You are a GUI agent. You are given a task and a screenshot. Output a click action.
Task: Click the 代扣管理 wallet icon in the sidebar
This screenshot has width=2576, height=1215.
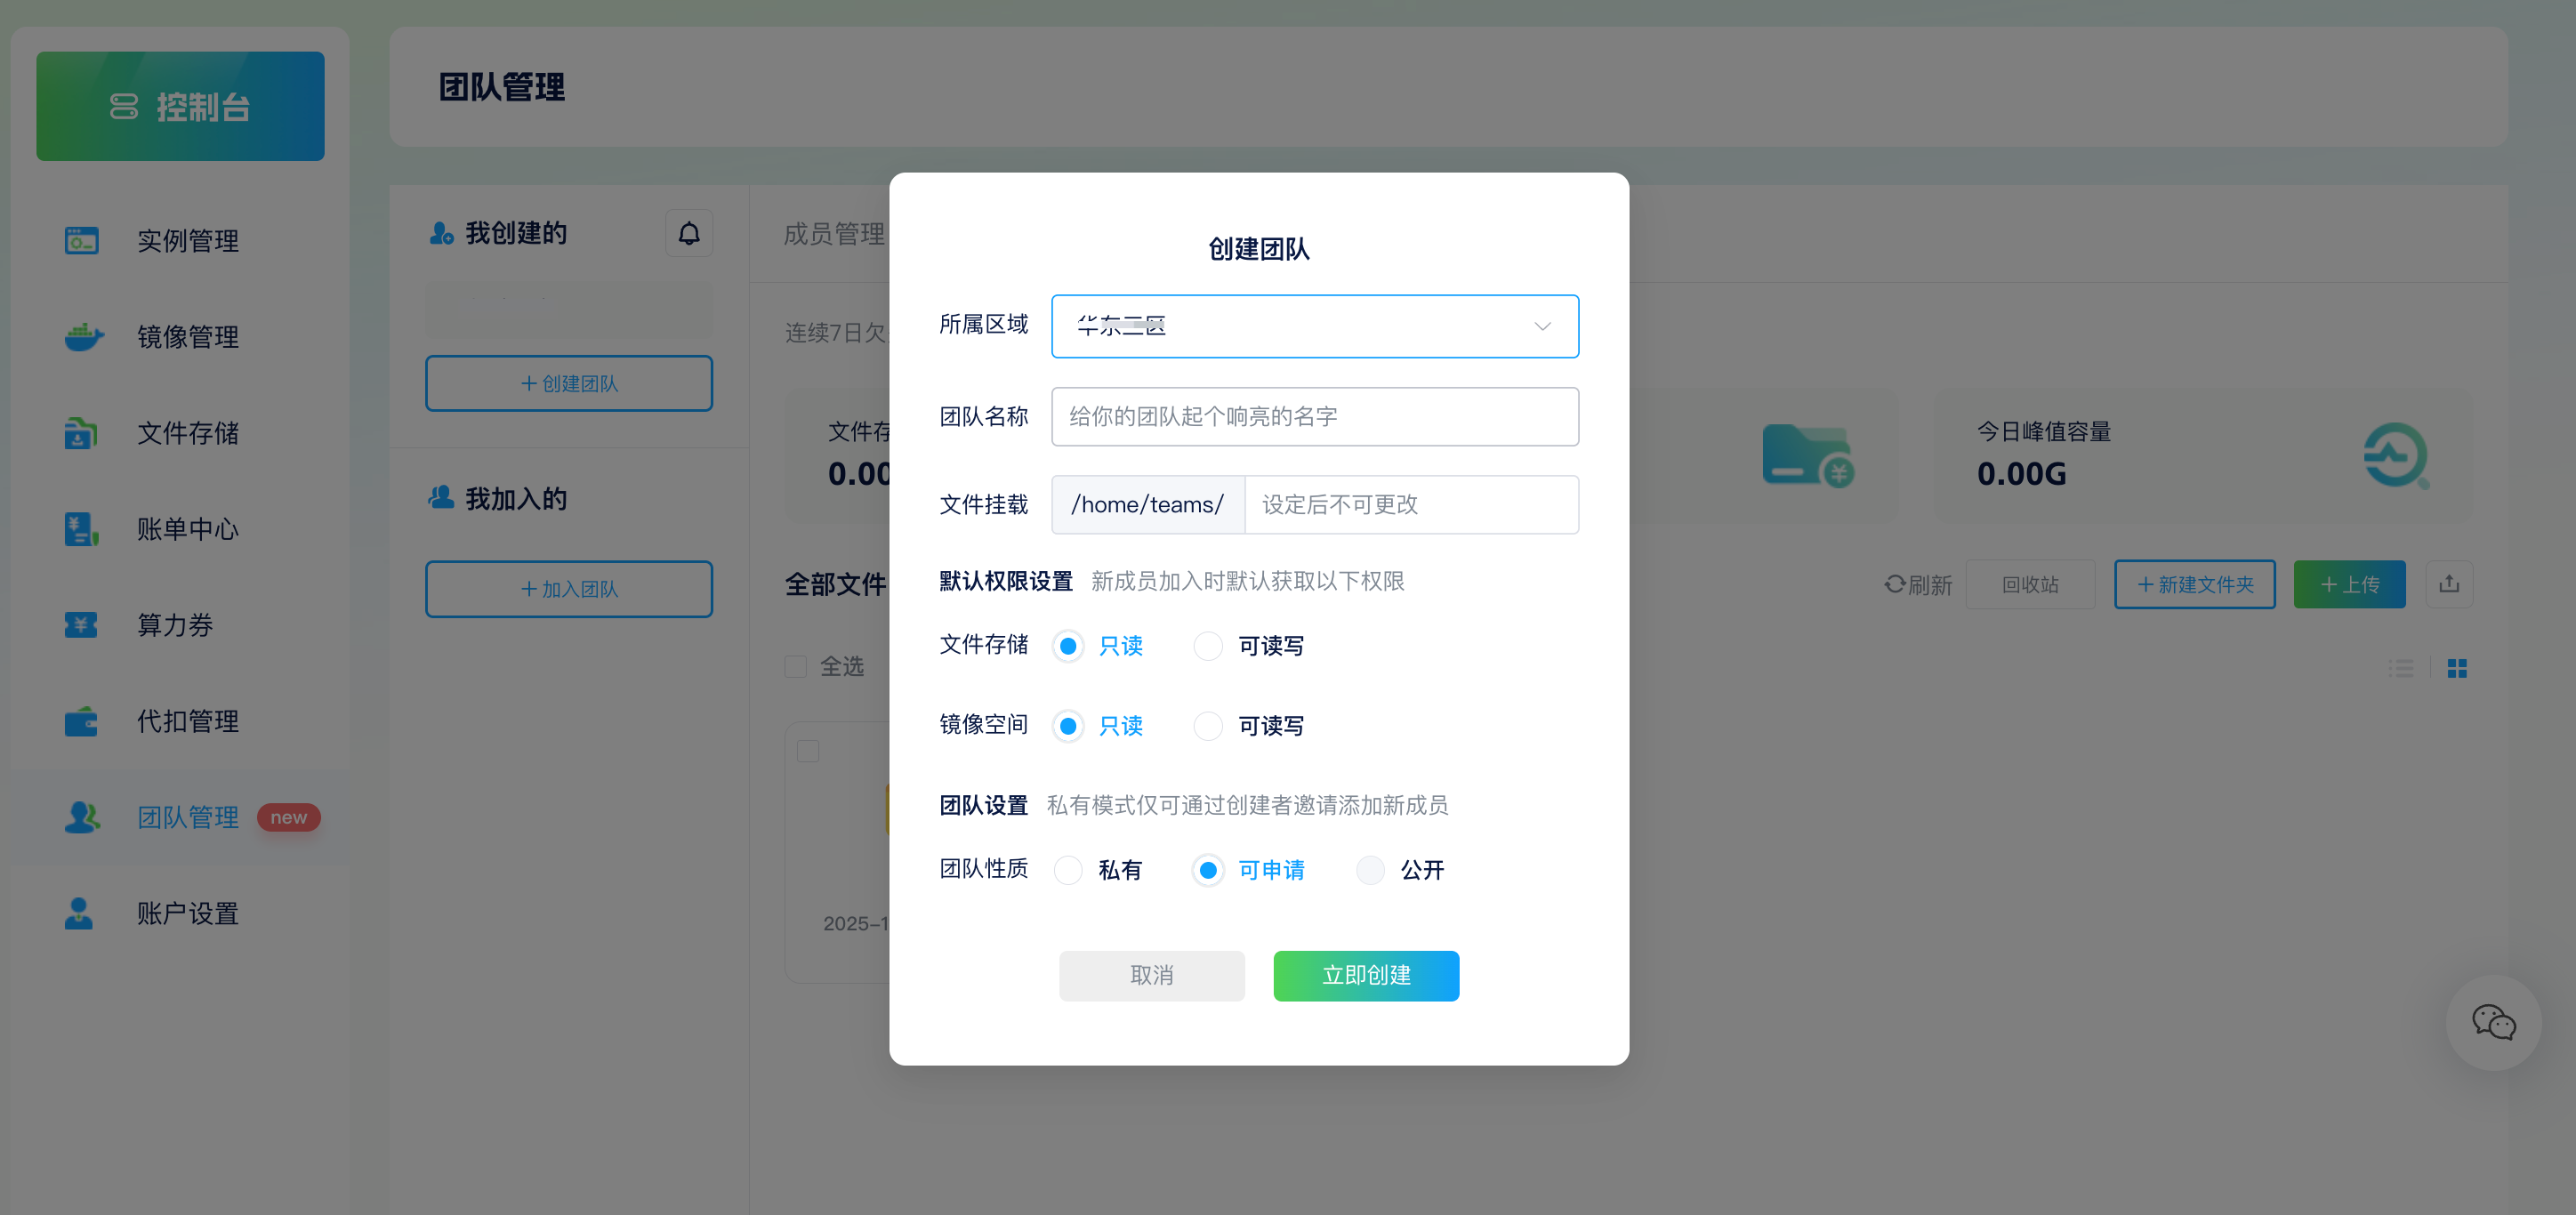(x=81, y=721)
